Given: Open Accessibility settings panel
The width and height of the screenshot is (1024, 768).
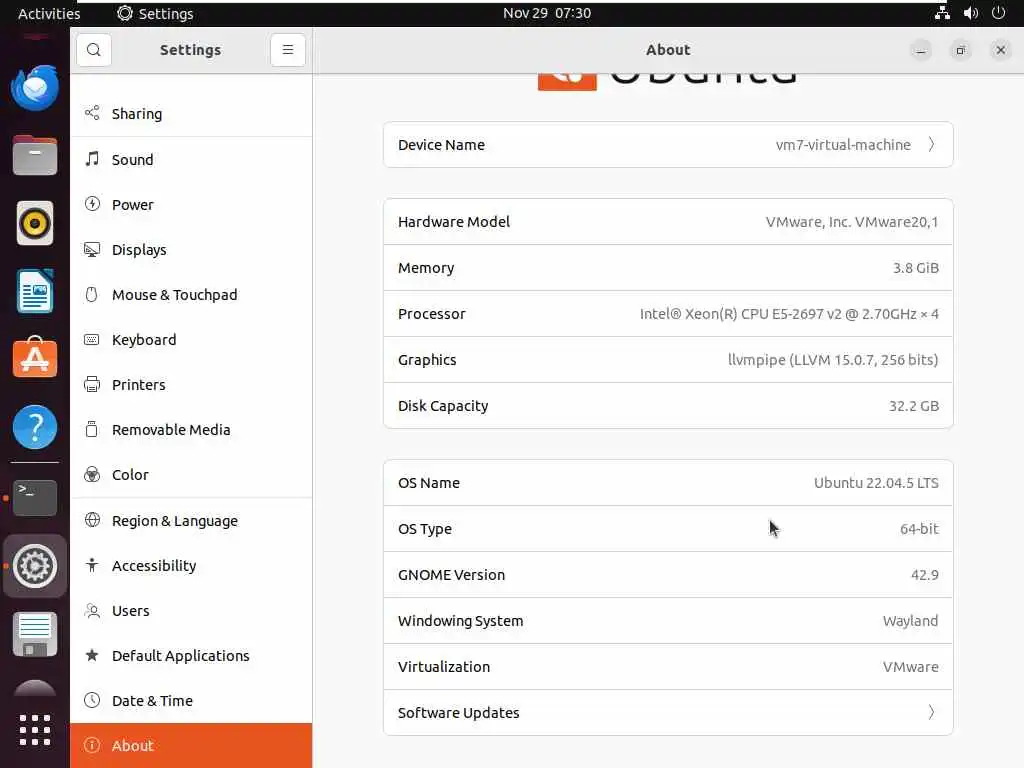Looking at the screenshot, I should tap(191, 566).
